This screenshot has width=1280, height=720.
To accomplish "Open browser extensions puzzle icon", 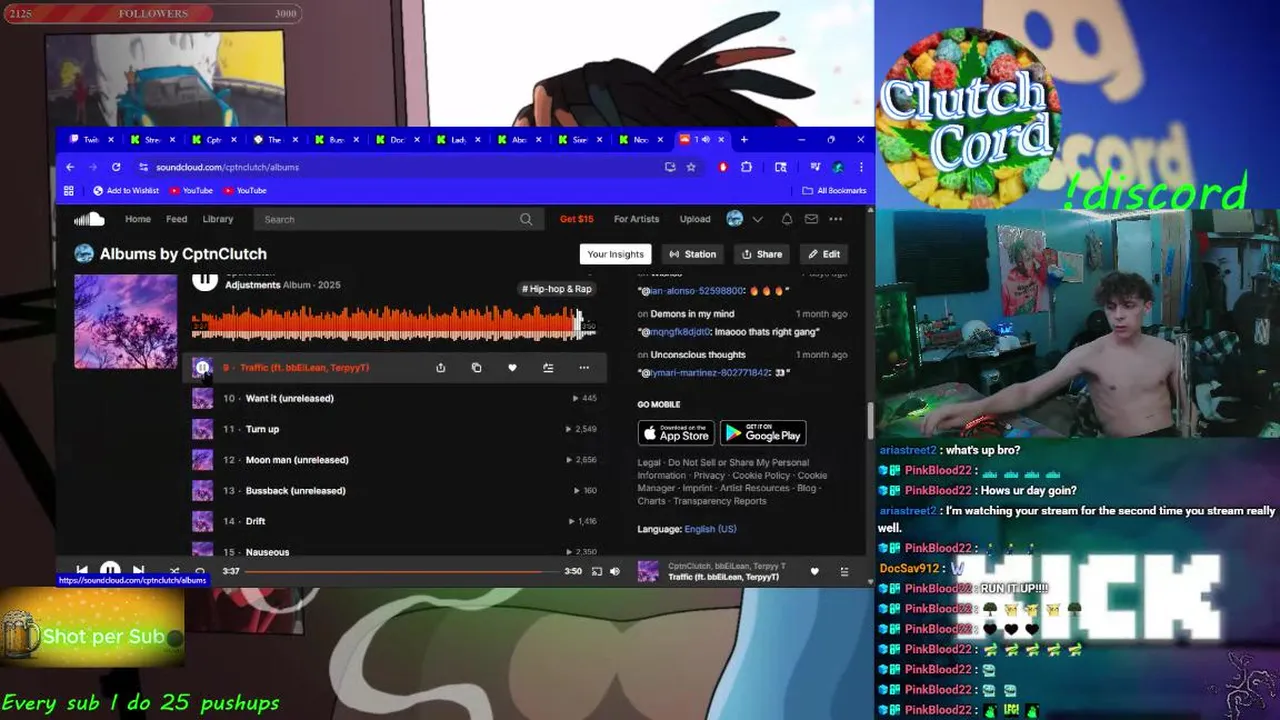I will (746, 167).
